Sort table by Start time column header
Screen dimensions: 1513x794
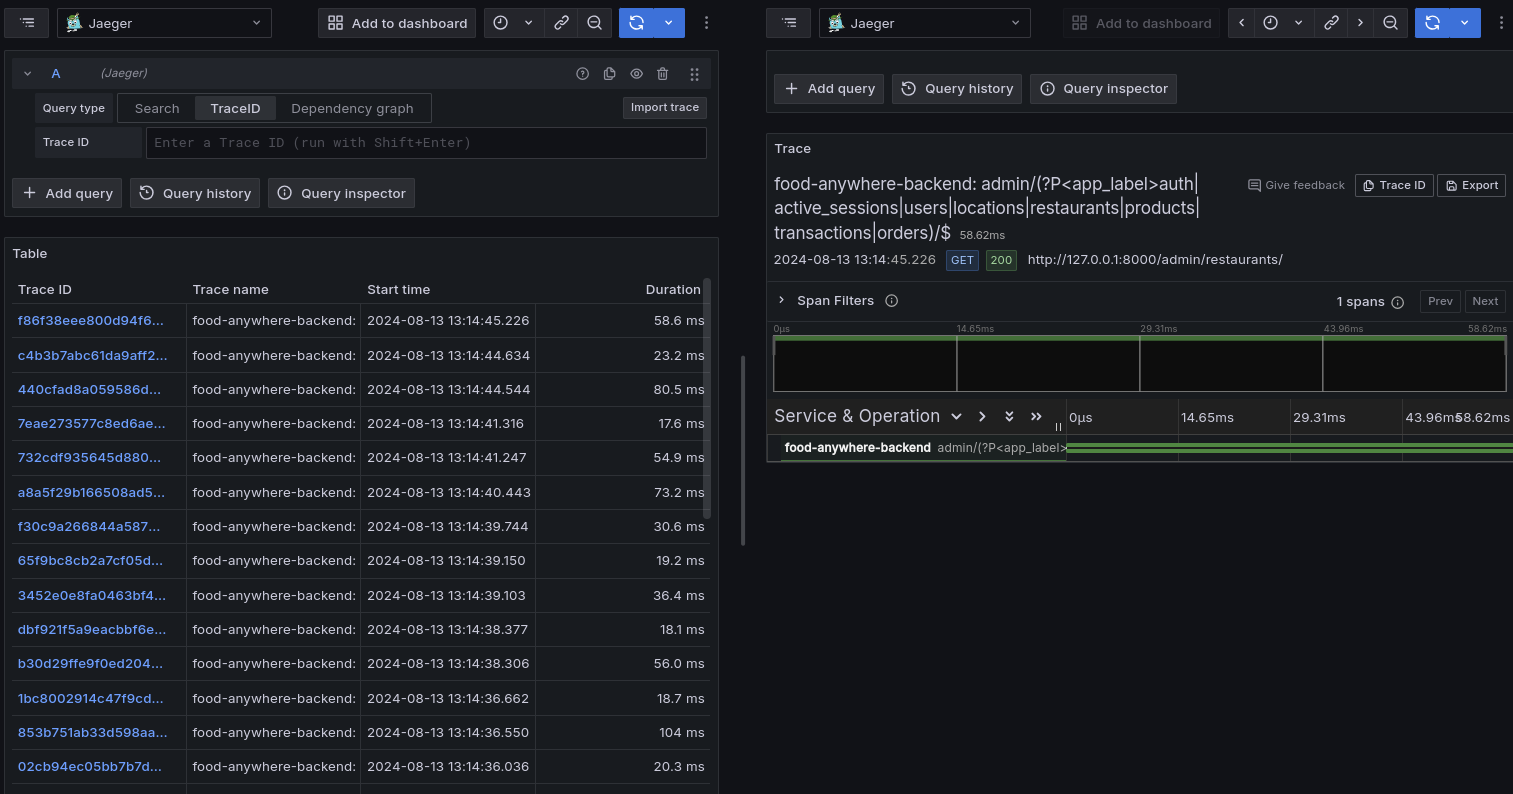pyautogui.click(x=398, y=289)
